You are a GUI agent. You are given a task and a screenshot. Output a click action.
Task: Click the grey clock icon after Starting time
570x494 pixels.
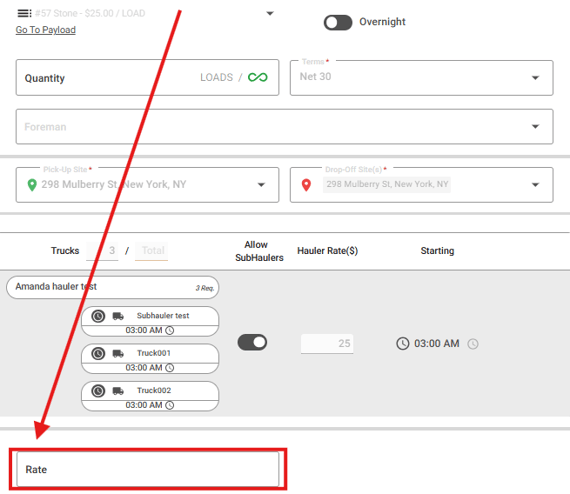click(473, 344)
